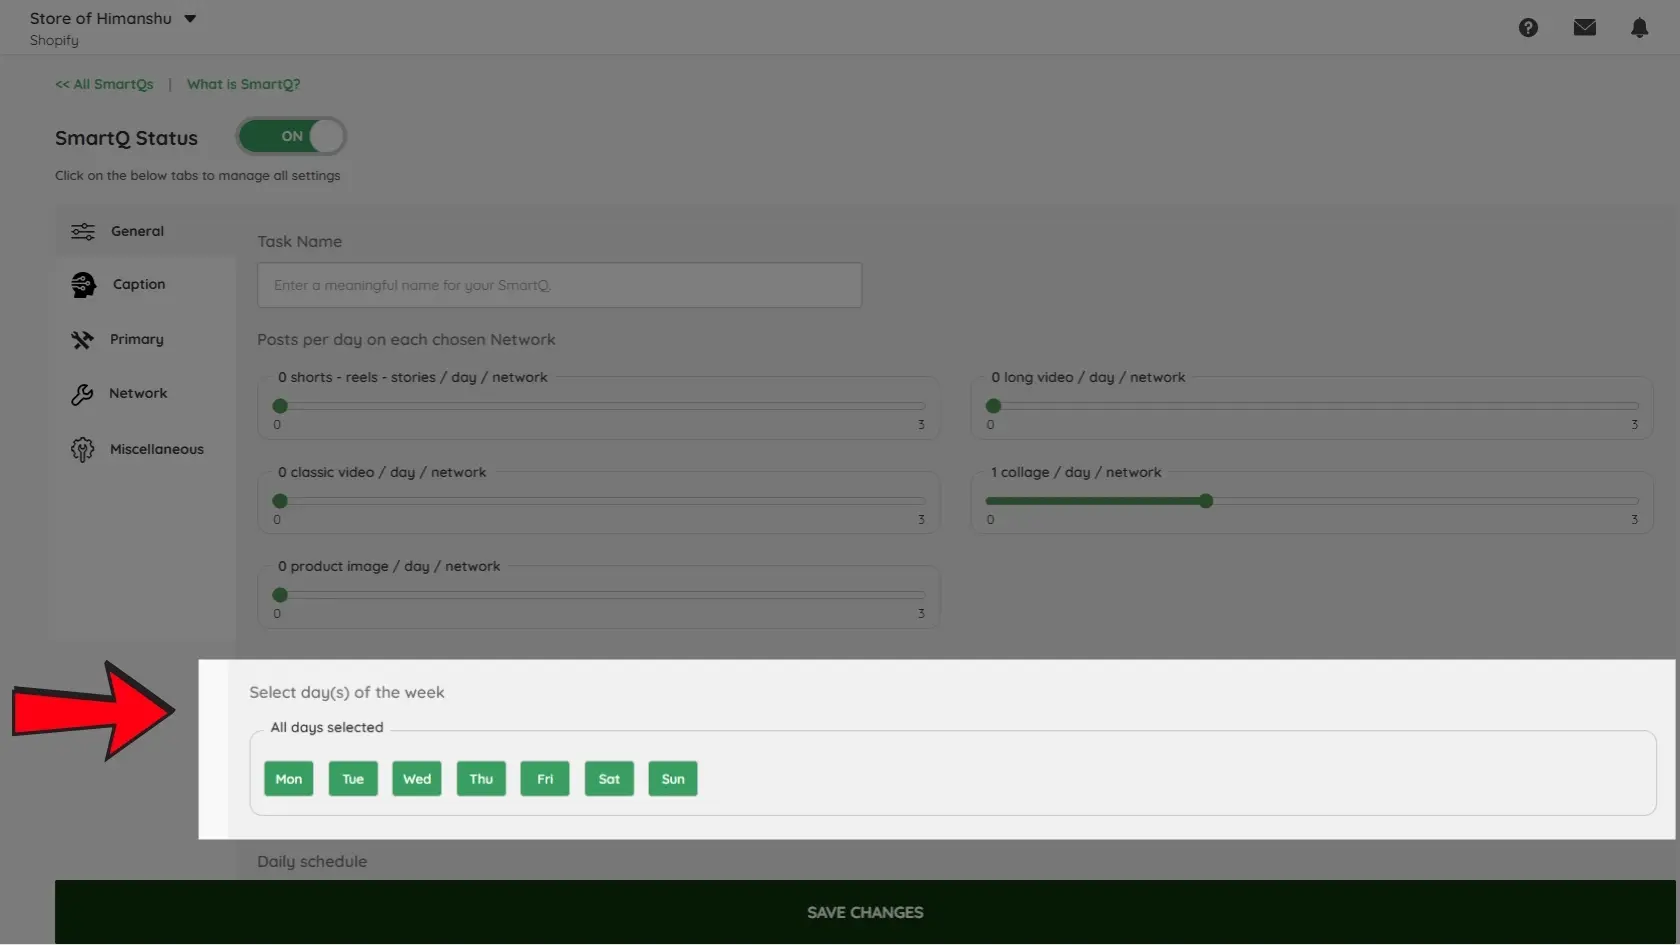Image resolution: width=1680 pixels, height=945 pixels.
Task: Click the product image slider handle
Action: pyautogui.click(x=280, y=595)
